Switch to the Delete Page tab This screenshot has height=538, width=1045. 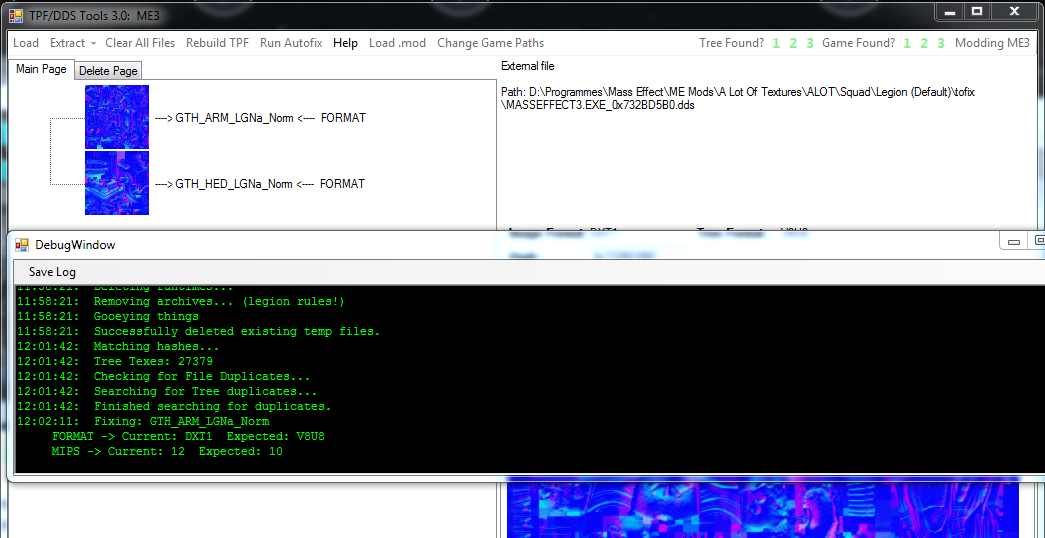coord(108,71)
